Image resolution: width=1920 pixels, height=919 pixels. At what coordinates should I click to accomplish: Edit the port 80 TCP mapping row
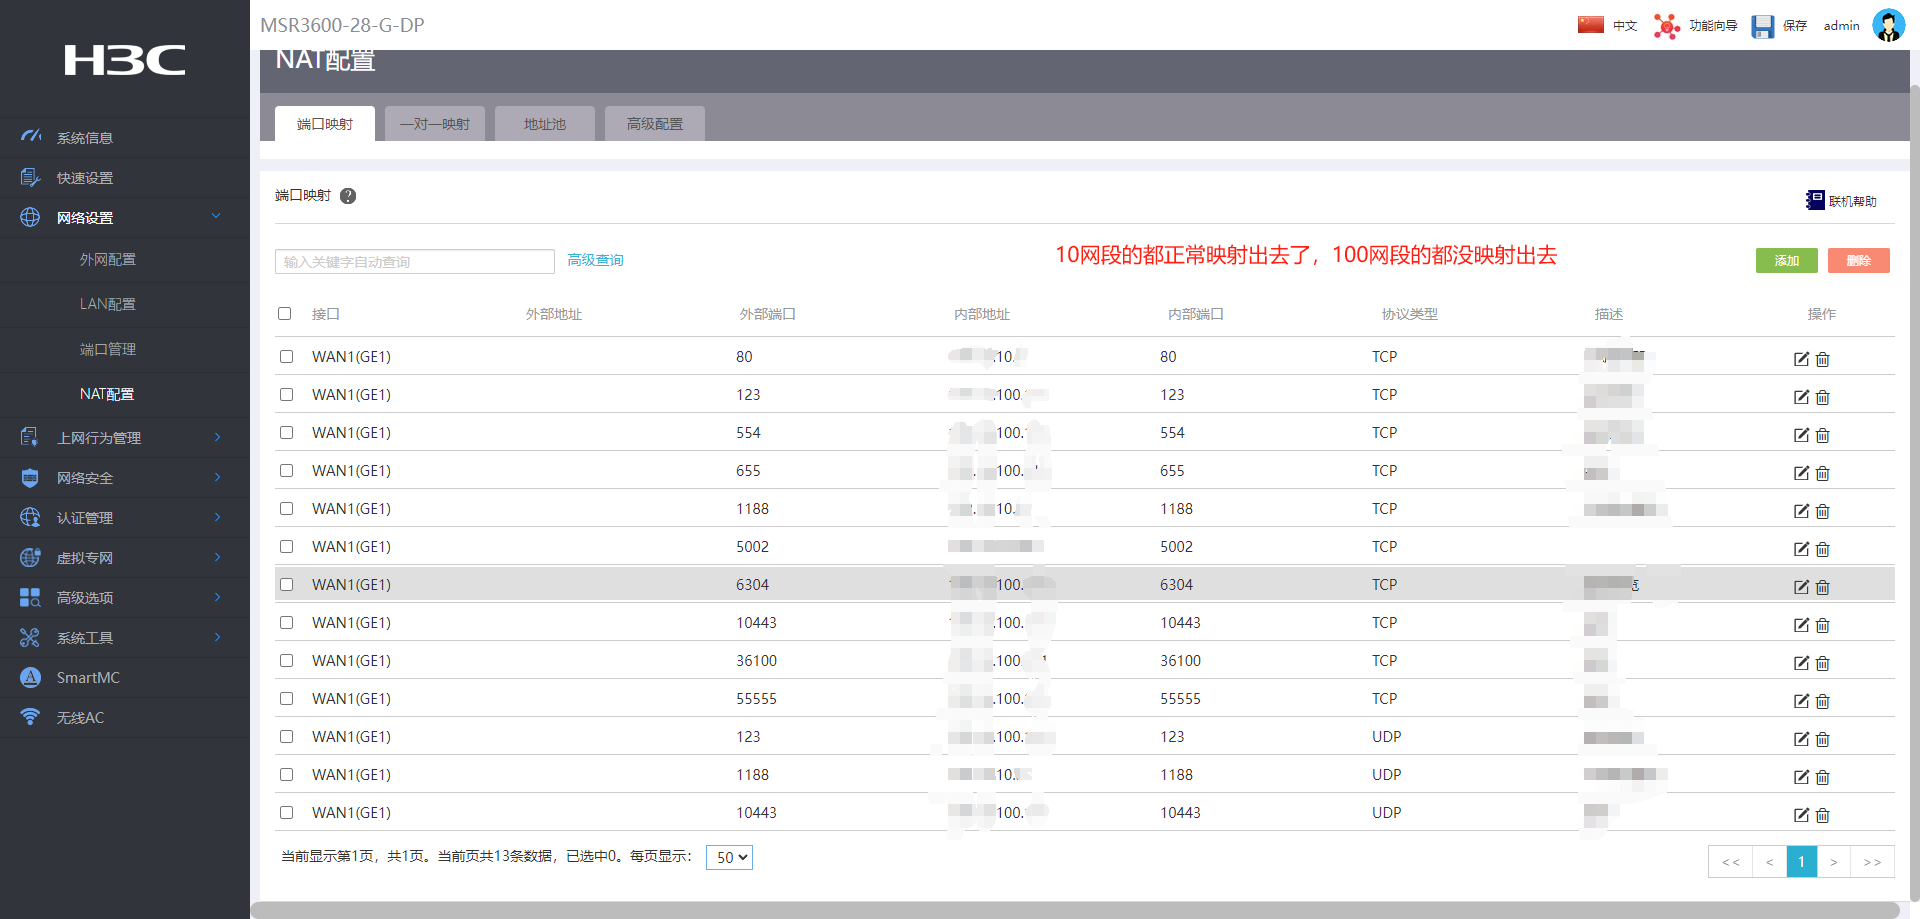click(1801, 359)
